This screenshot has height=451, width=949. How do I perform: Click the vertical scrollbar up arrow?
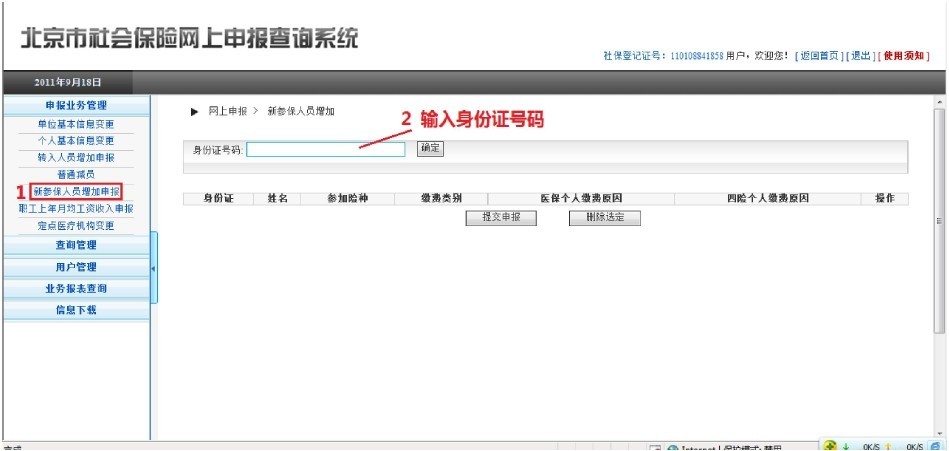tap(939, 103)
